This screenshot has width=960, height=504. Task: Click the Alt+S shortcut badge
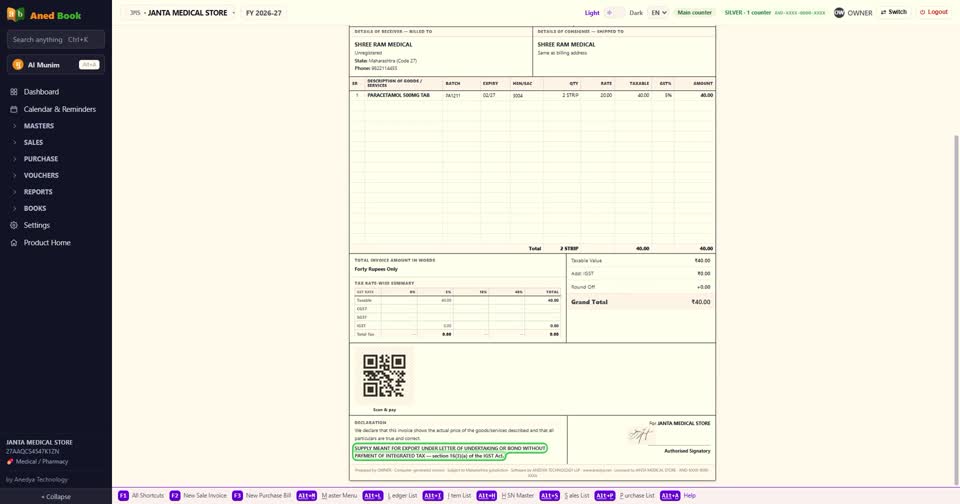[550, 495]
